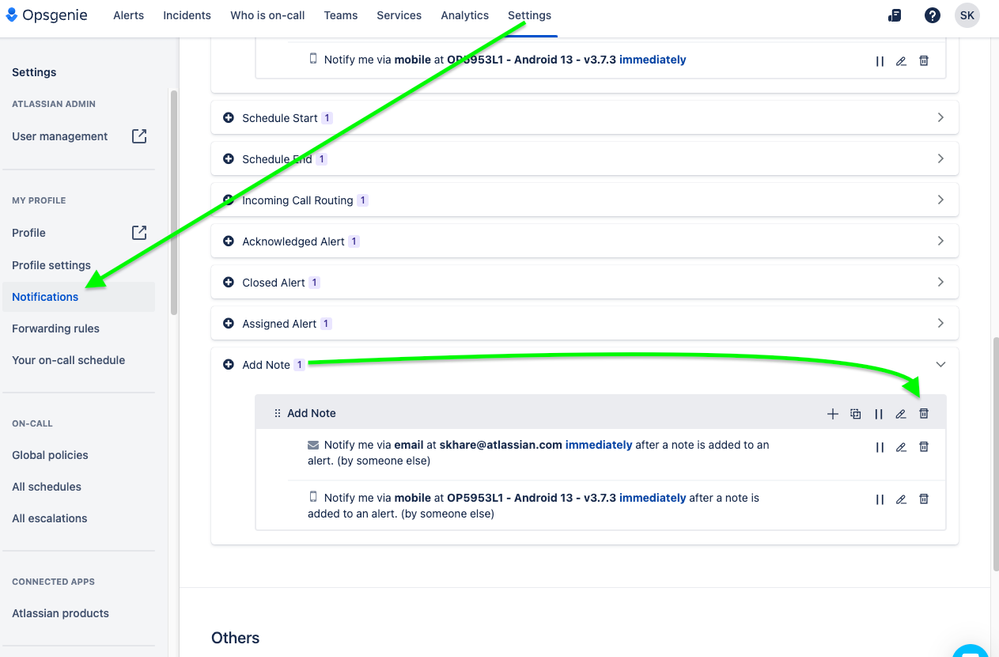This screenshot has height=657, width=999.
Task: Open Forwarding rules in sidebar
Action: [55, 329]
